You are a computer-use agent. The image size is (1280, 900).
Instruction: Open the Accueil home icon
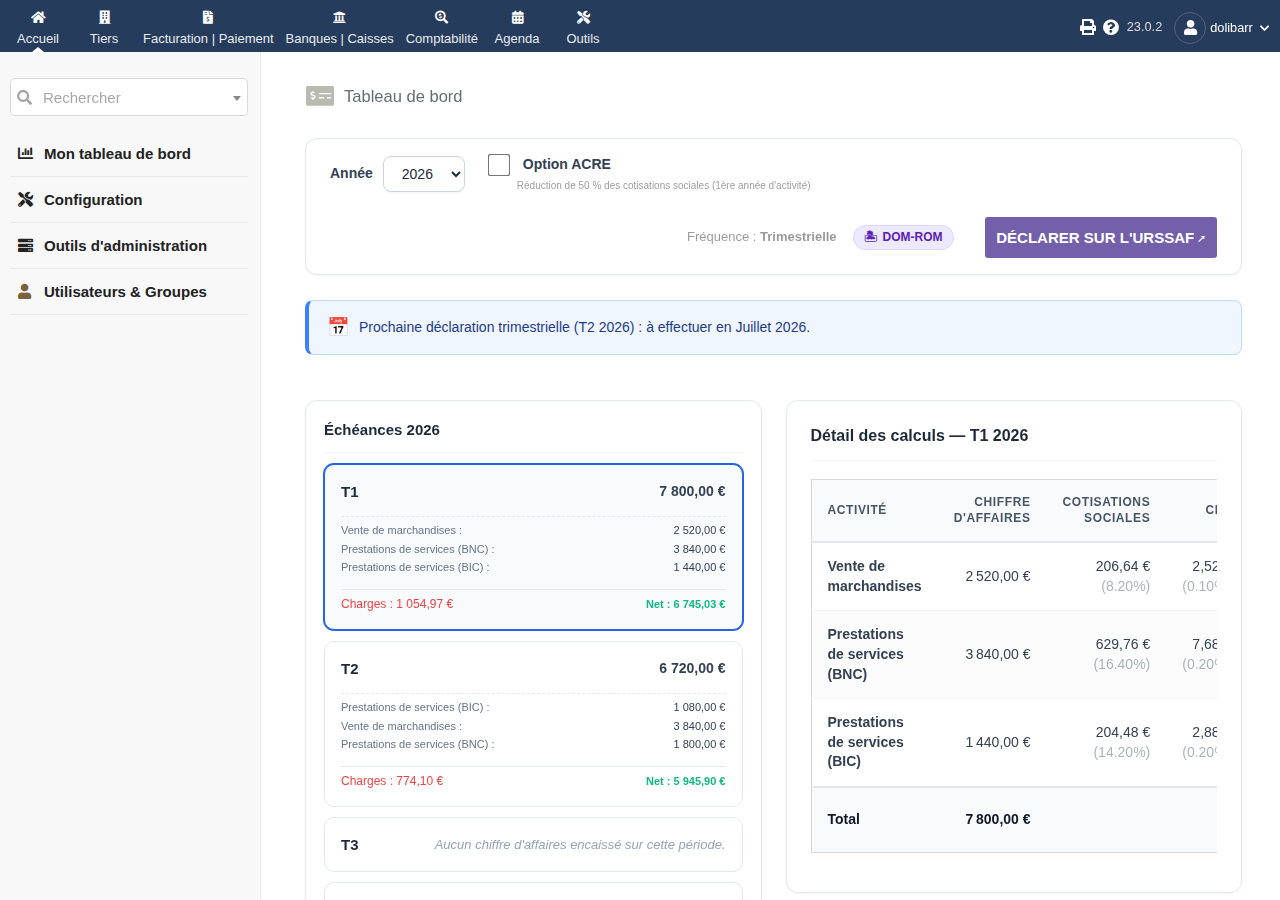point(38,17)
